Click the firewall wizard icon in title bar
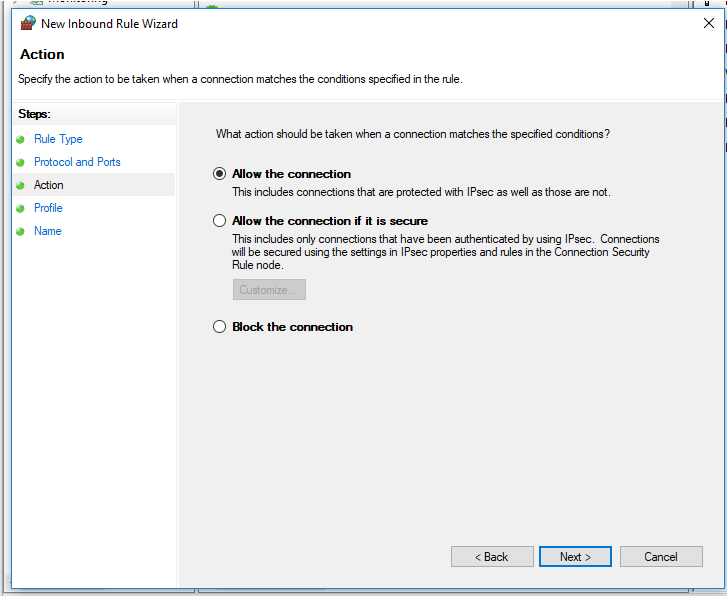The height and width of the screenshot is (596, 728). [28, 23]
